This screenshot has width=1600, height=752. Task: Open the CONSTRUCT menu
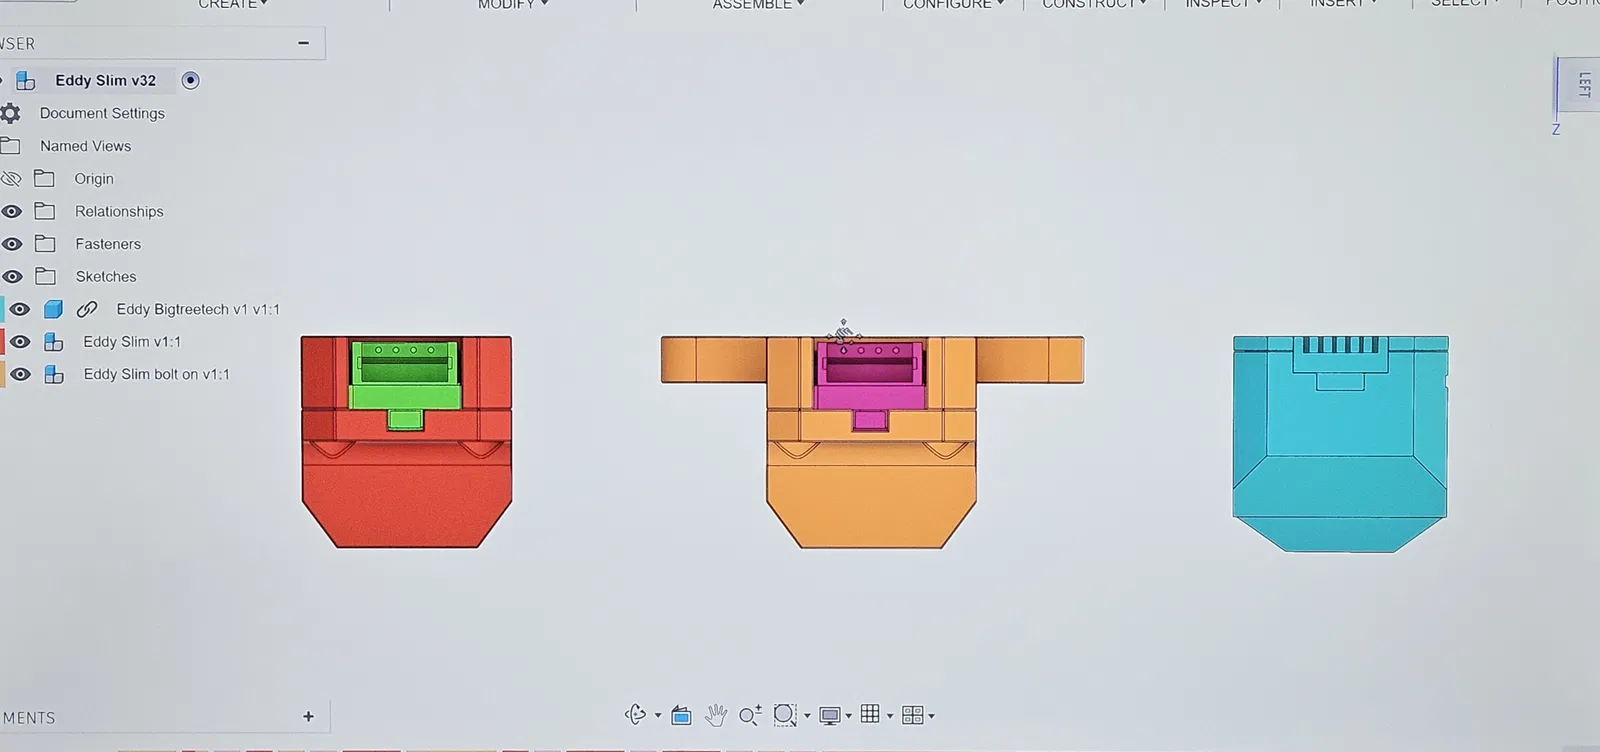pyautogui.click(x=1095, y=4)
